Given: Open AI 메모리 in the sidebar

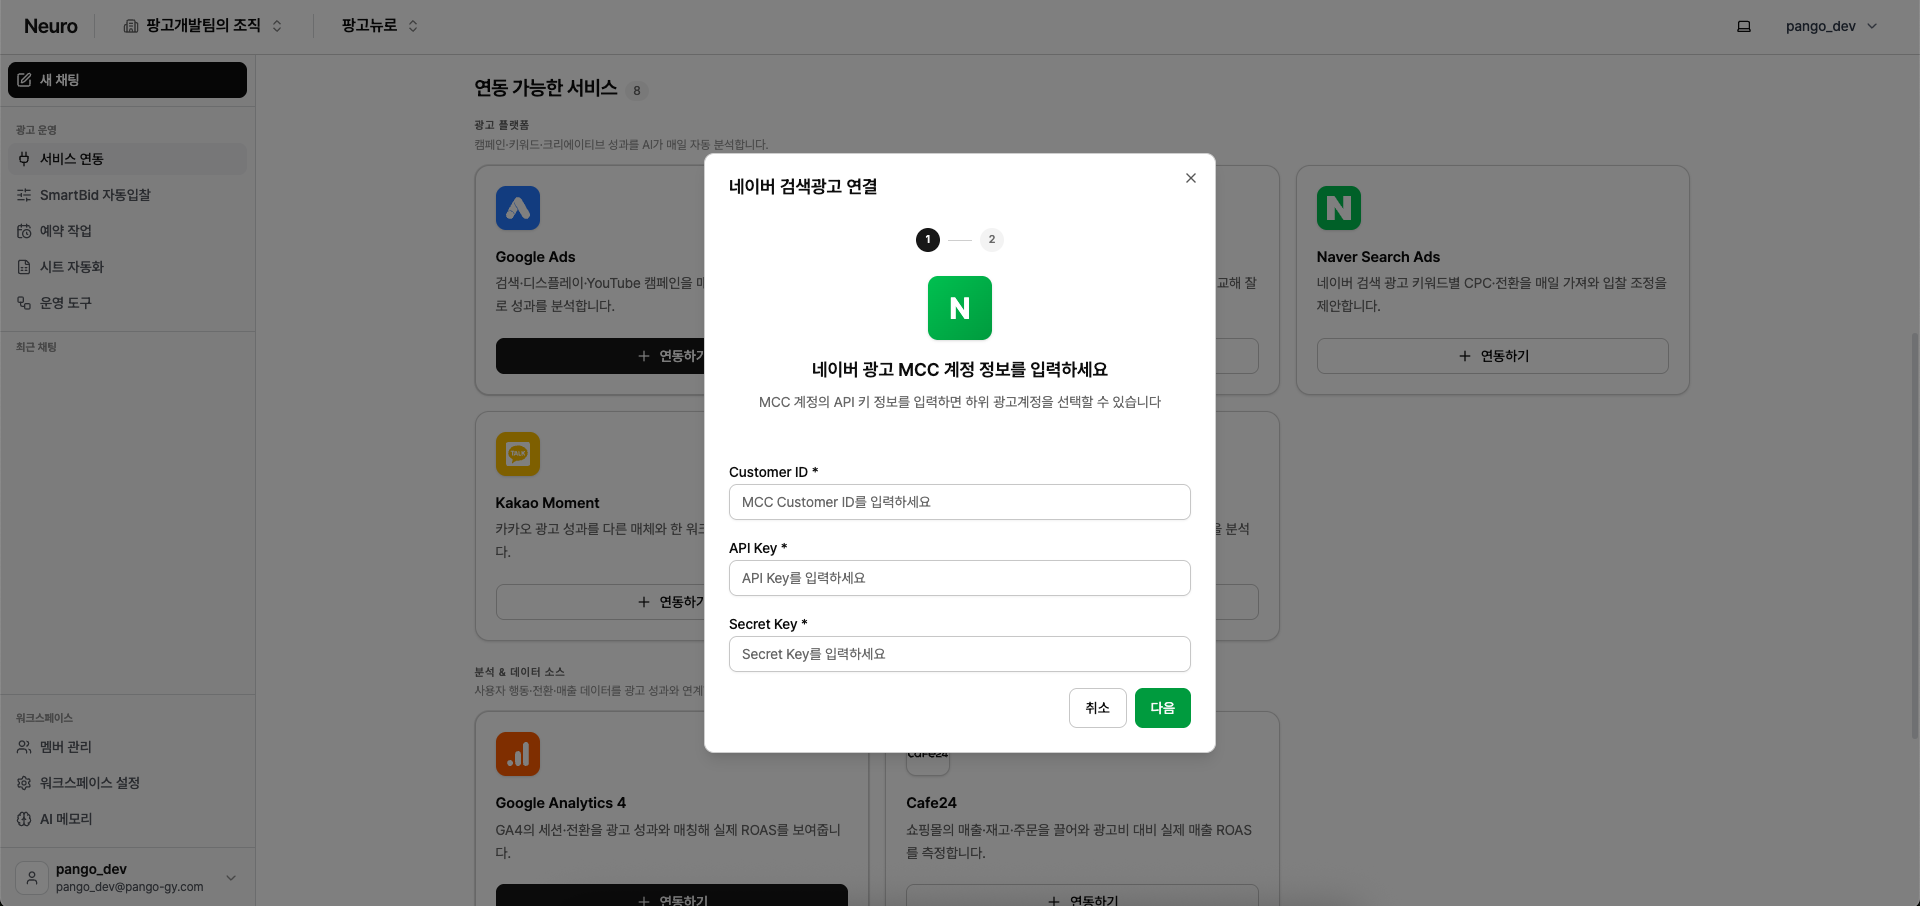Looking at the screenshot, I should pyautogui.click(x=127, y=819).
